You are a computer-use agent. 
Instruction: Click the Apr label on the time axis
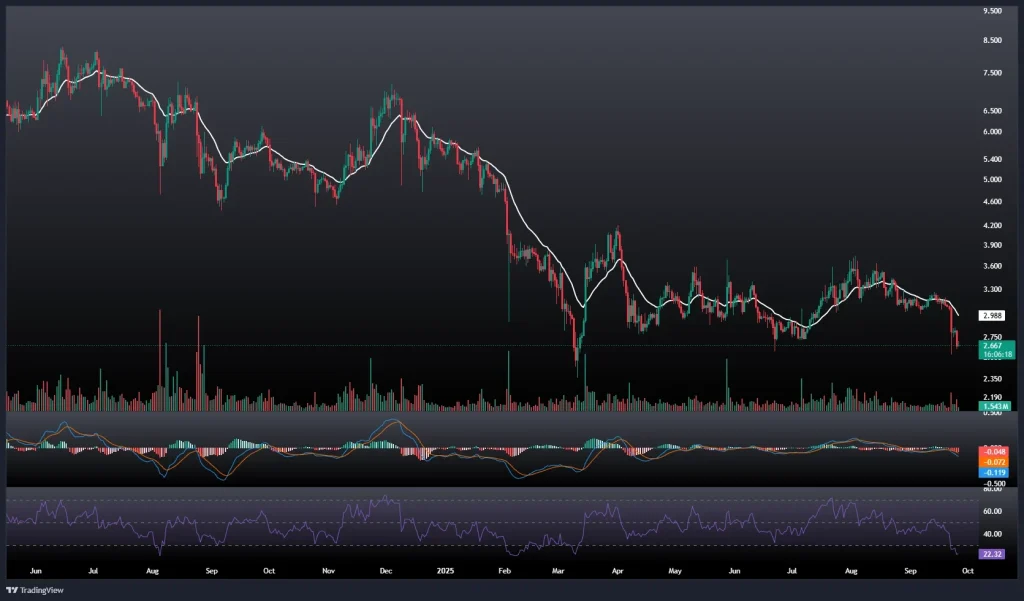pyautogui.click(x=617, y=571)
